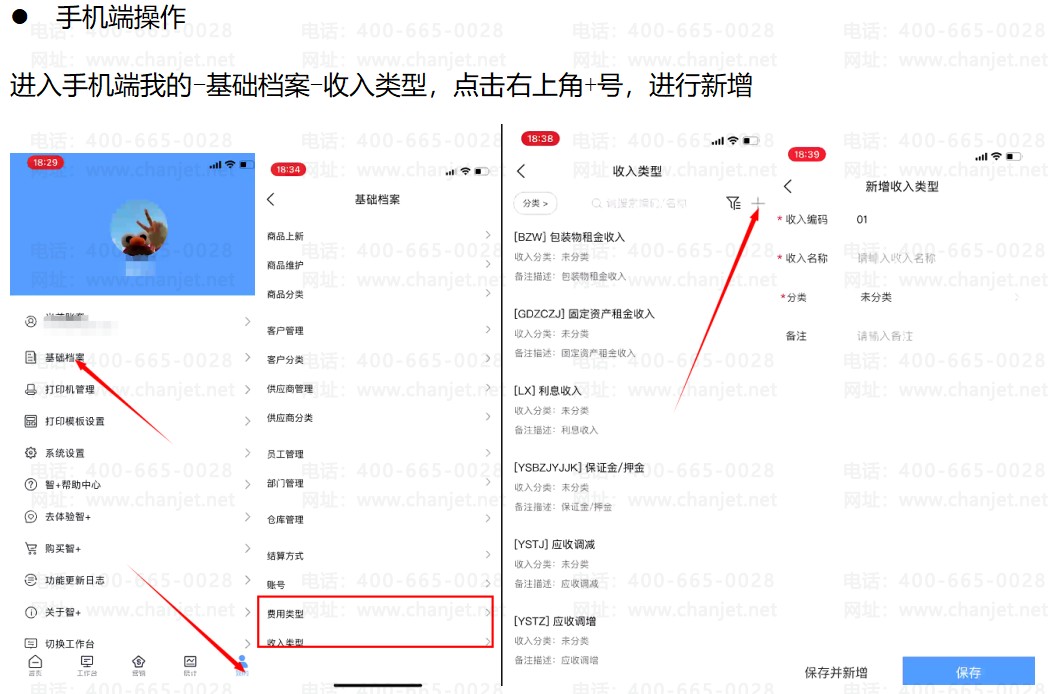Image resolution: width=1048 pixels, height=694 pixels.
Task: Open 商品维护 in 基础档案 list
Action: 379,265
